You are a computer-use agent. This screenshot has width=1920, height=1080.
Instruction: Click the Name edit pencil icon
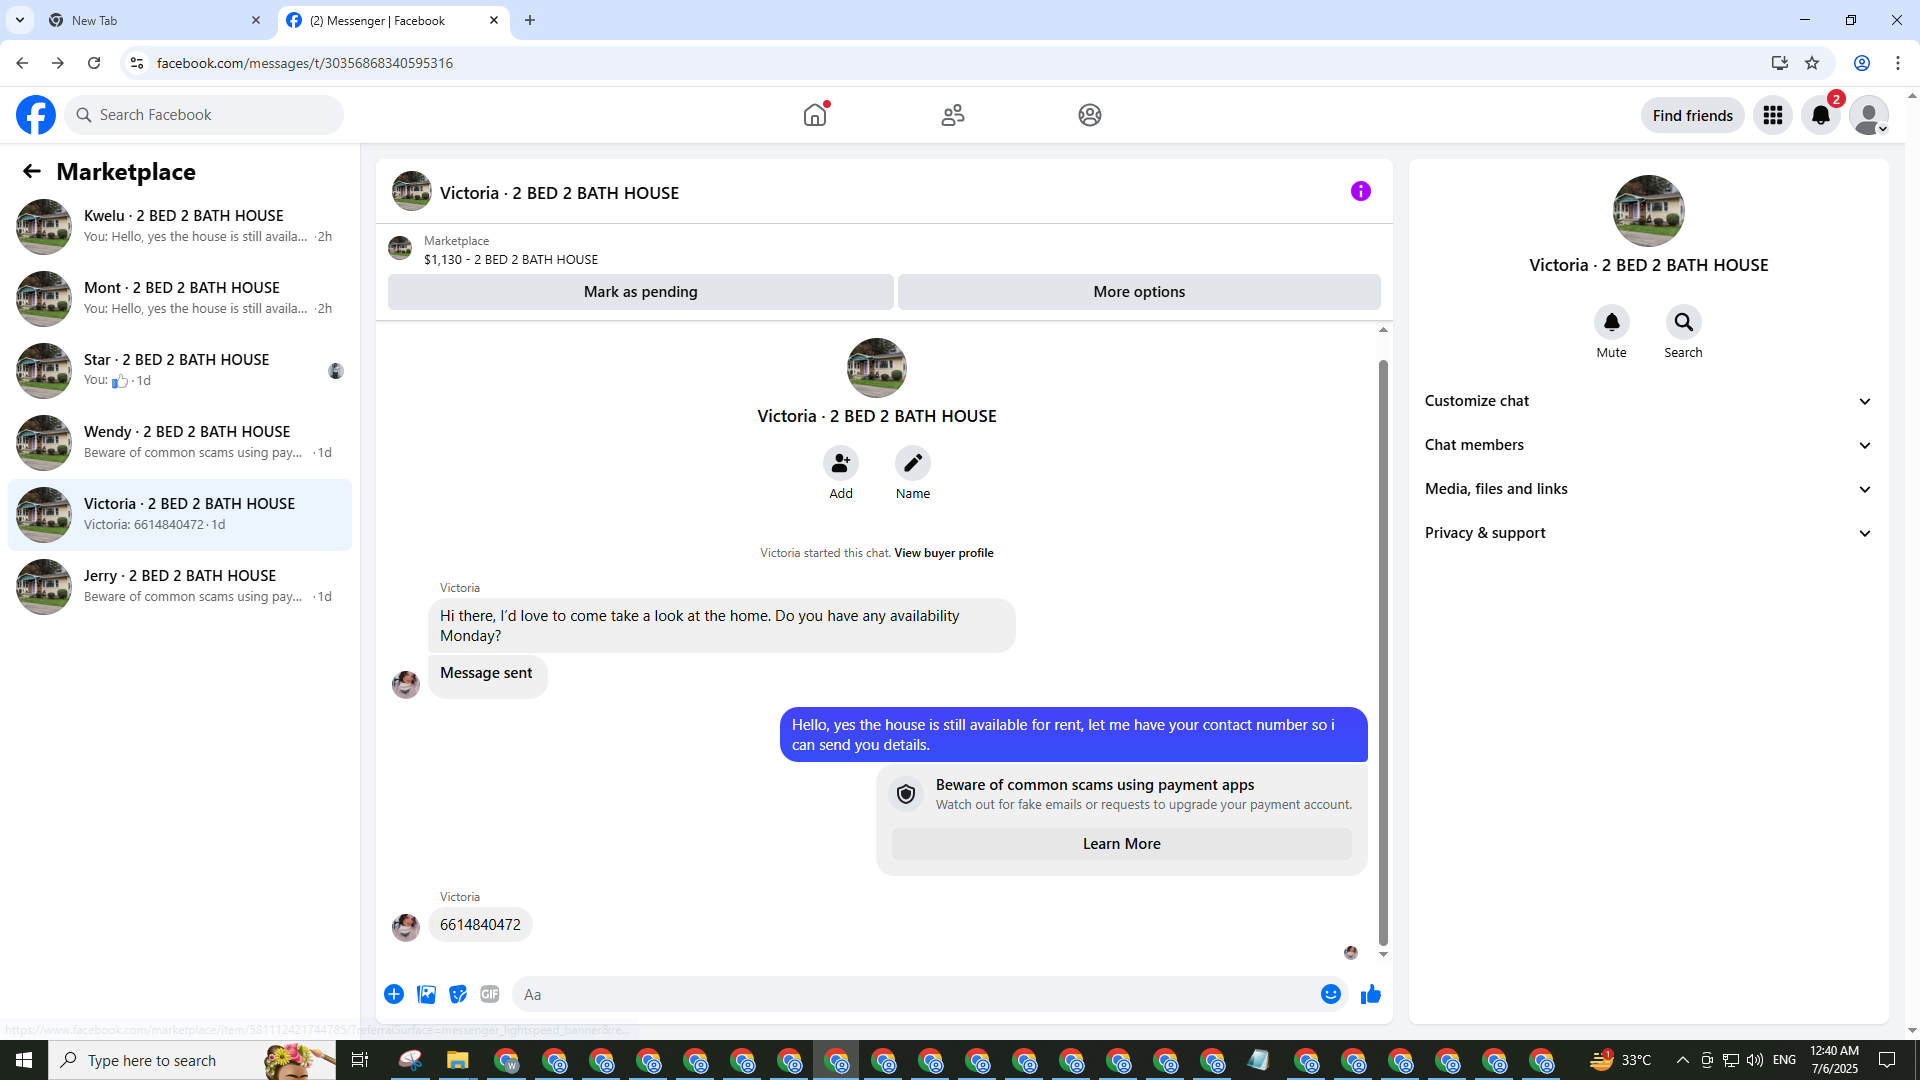pyautogui.click(x=912, y=463)
